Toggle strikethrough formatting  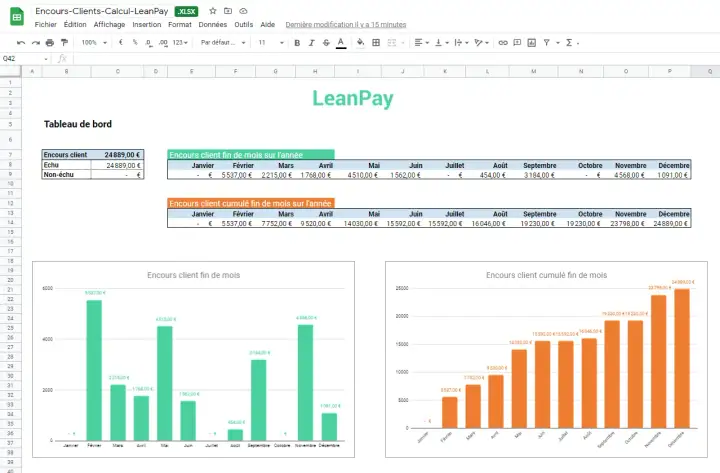pyautogui.click(x=326, y=43)
